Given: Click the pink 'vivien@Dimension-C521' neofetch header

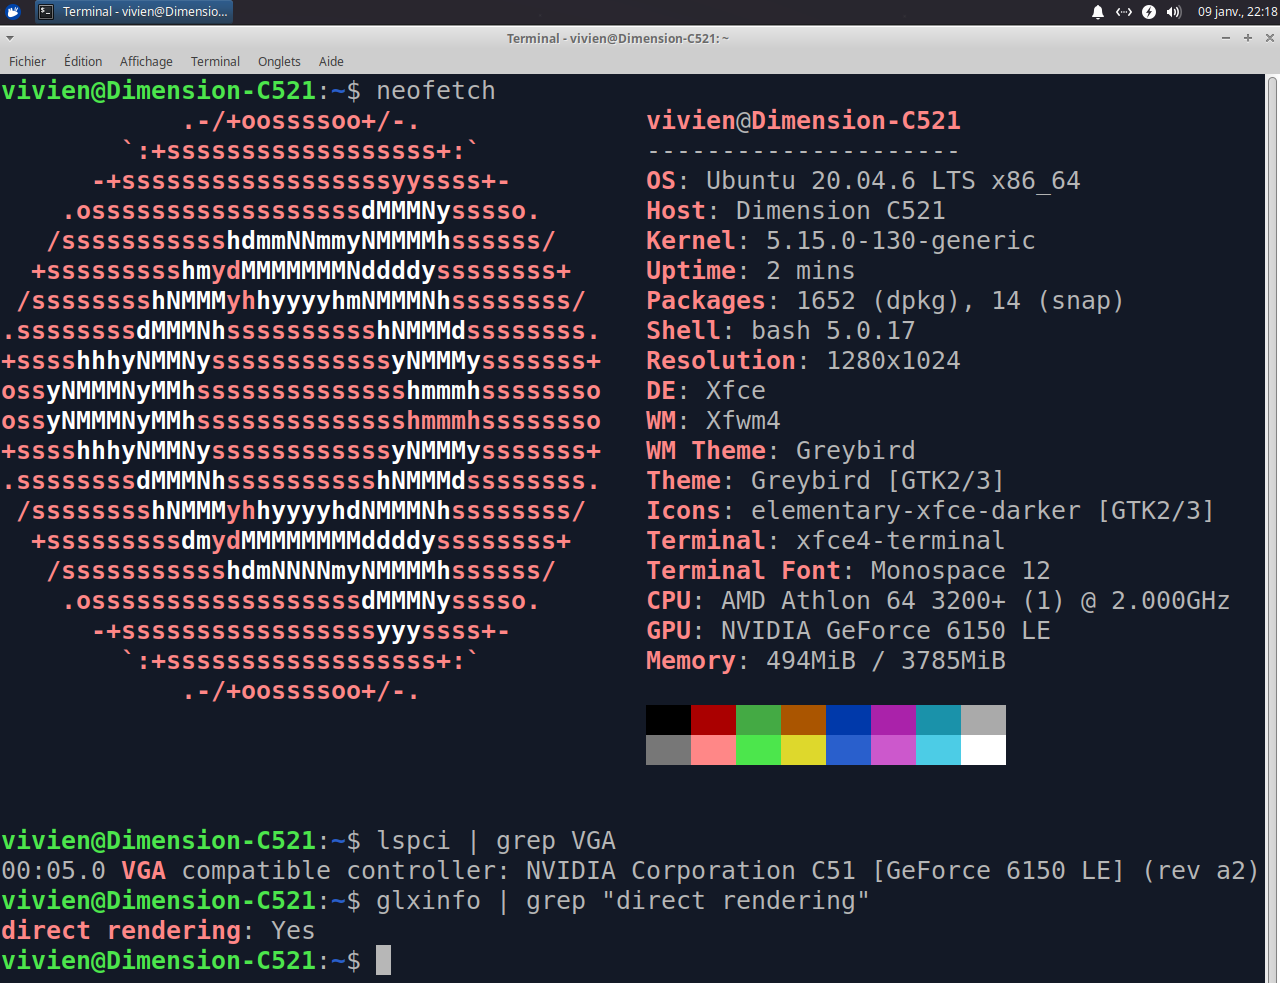Looking at the screenshot, I should click(x=803, y=121).
